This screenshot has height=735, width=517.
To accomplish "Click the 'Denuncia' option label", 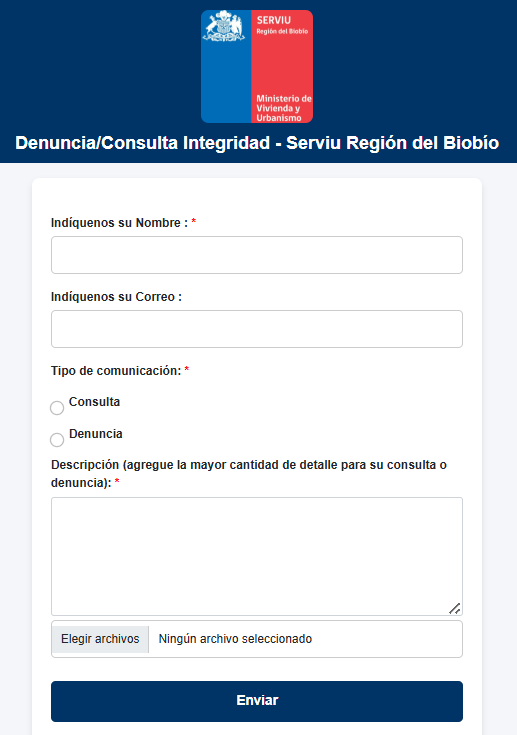I will (x=96, y=434).
